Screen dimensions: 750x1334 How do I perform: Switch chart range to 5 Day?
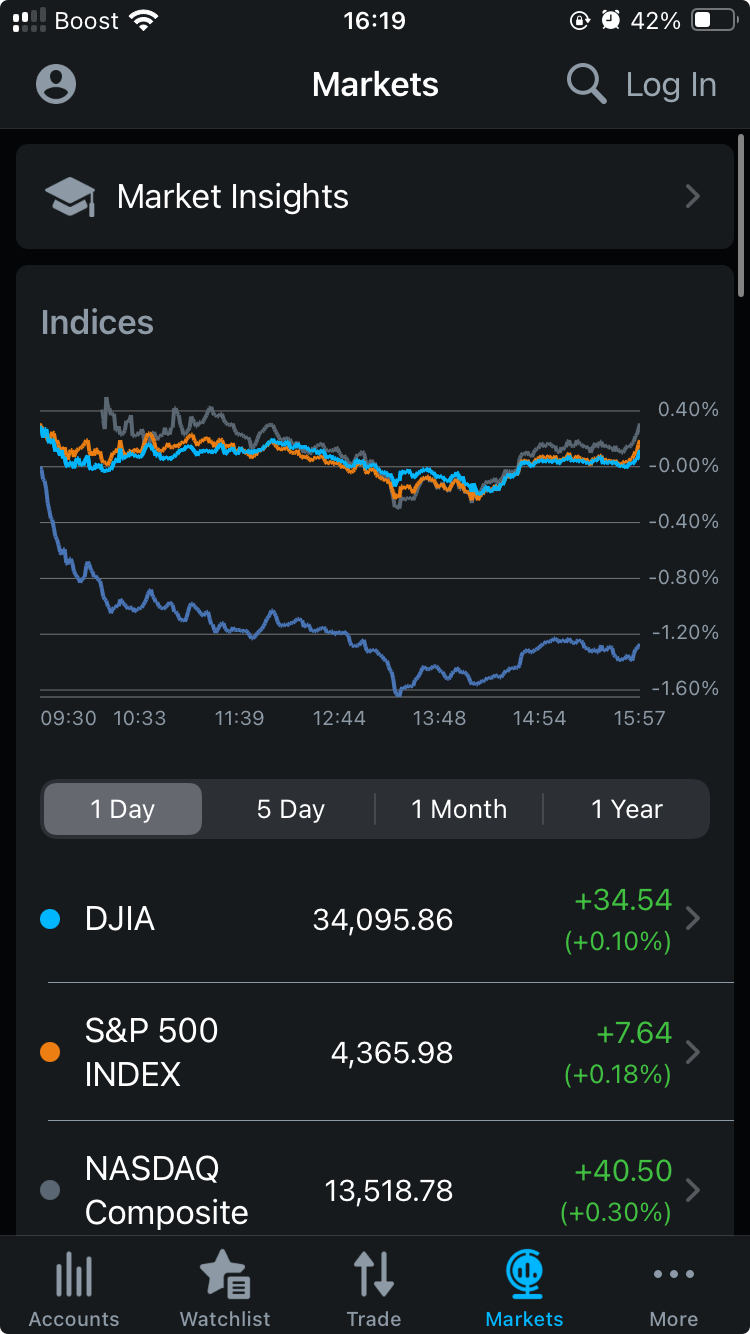pos(290,809)
